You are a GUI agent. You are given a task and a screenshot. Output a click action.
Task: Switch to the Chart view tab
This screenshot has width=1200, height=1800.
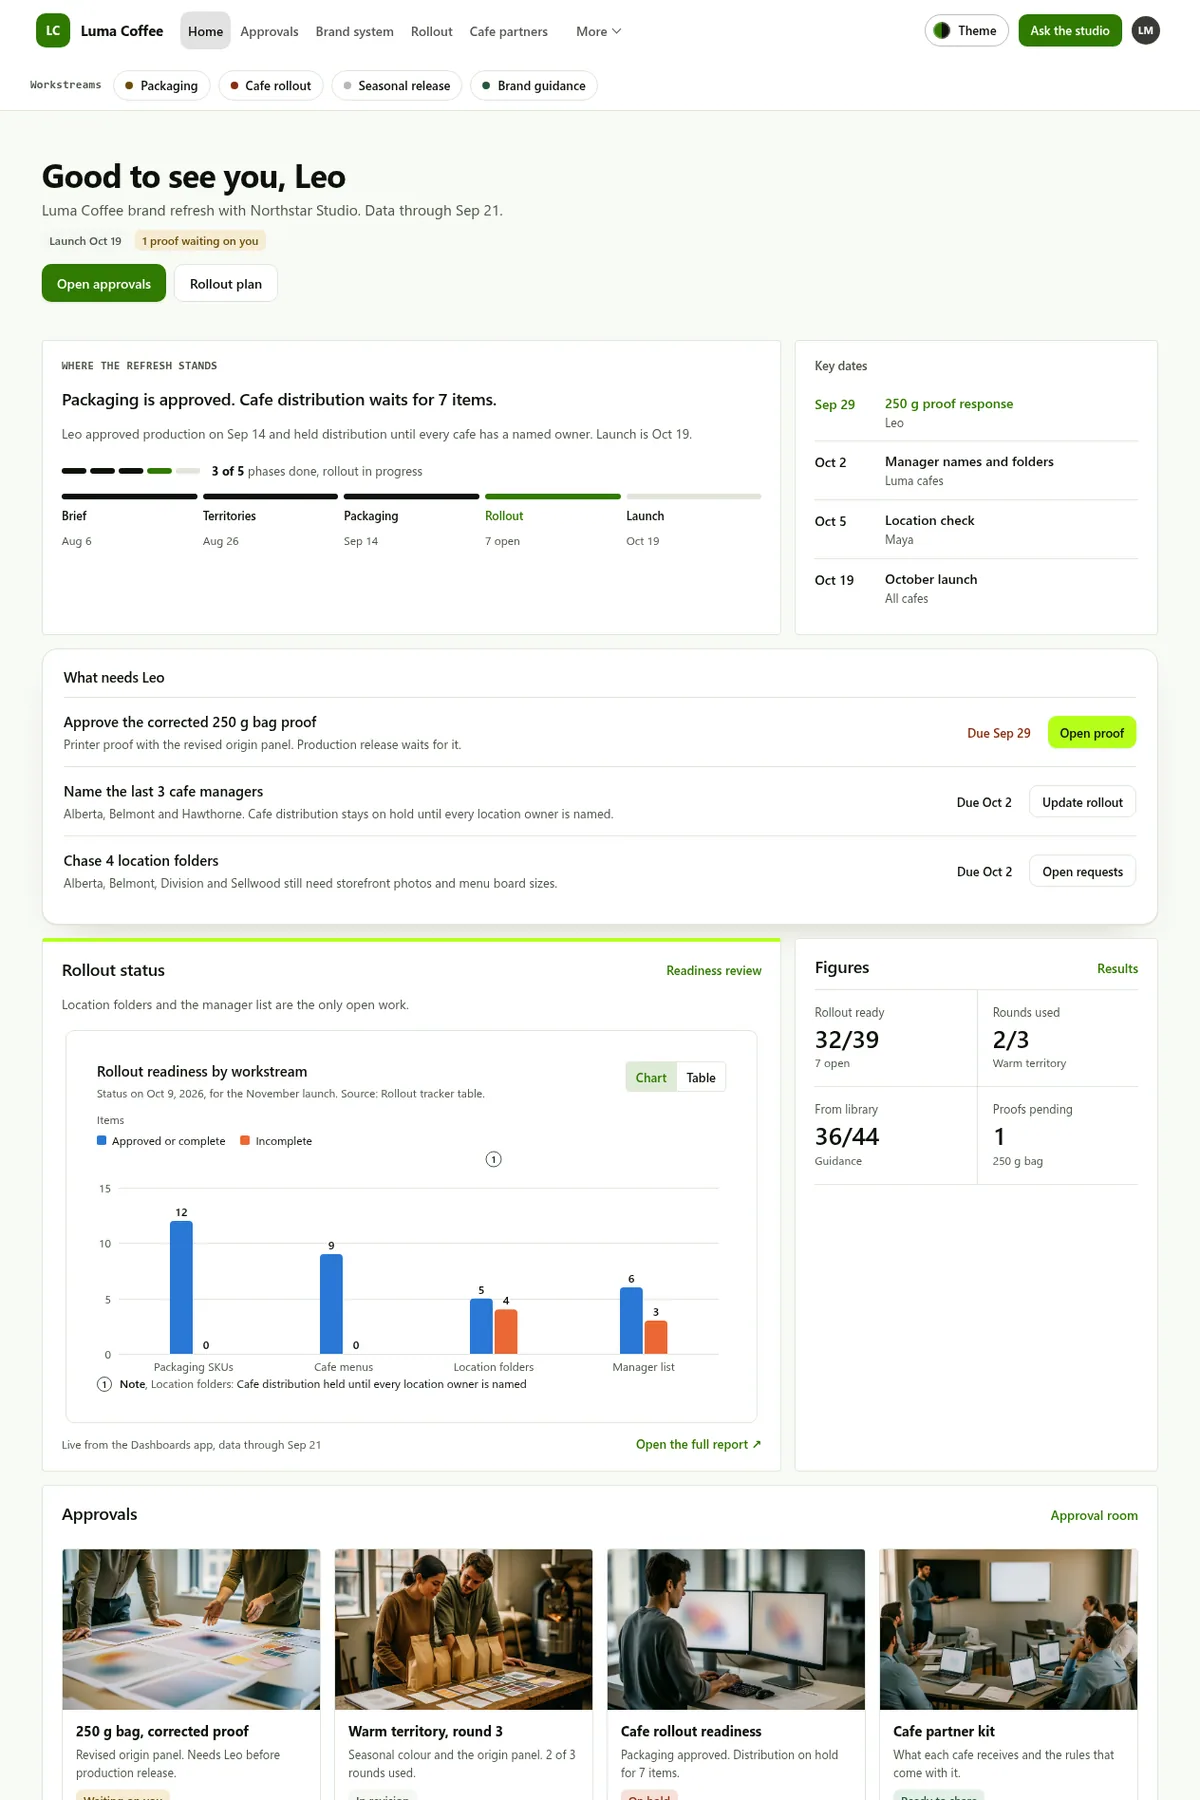pos(651,1078)
